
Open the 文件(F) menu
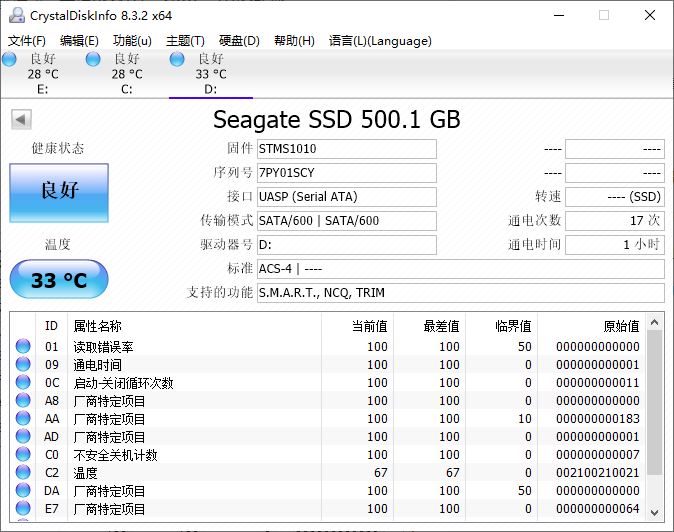coord(27,41)
